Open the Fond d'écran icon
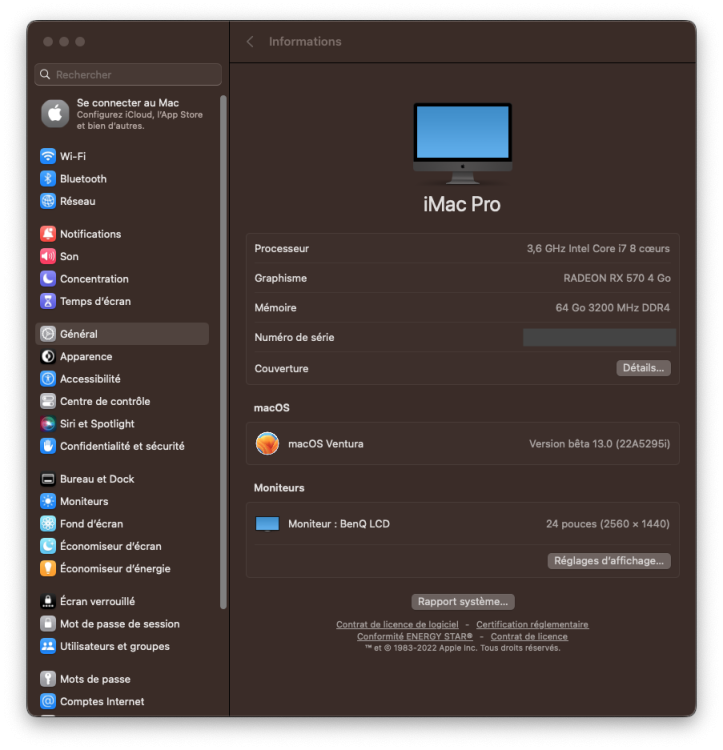Image resolution: width=723 pixels, height=750 pixels. pyautogui.click(x=48, y=524)
